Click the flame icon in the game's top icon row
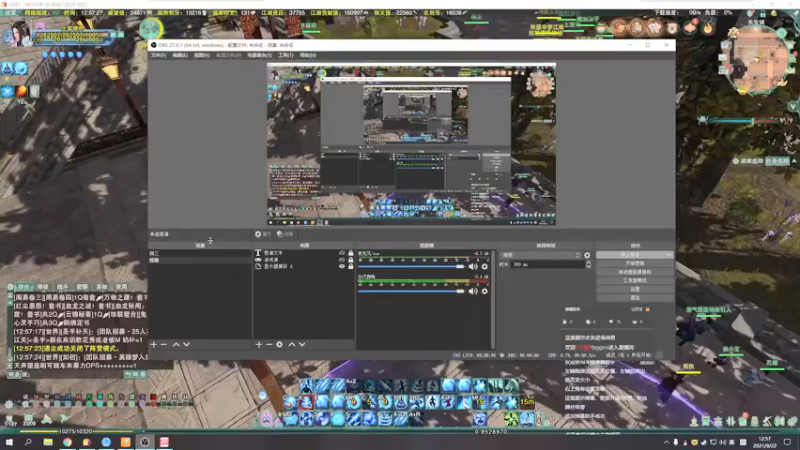800x450 pixels. point(708,28)
